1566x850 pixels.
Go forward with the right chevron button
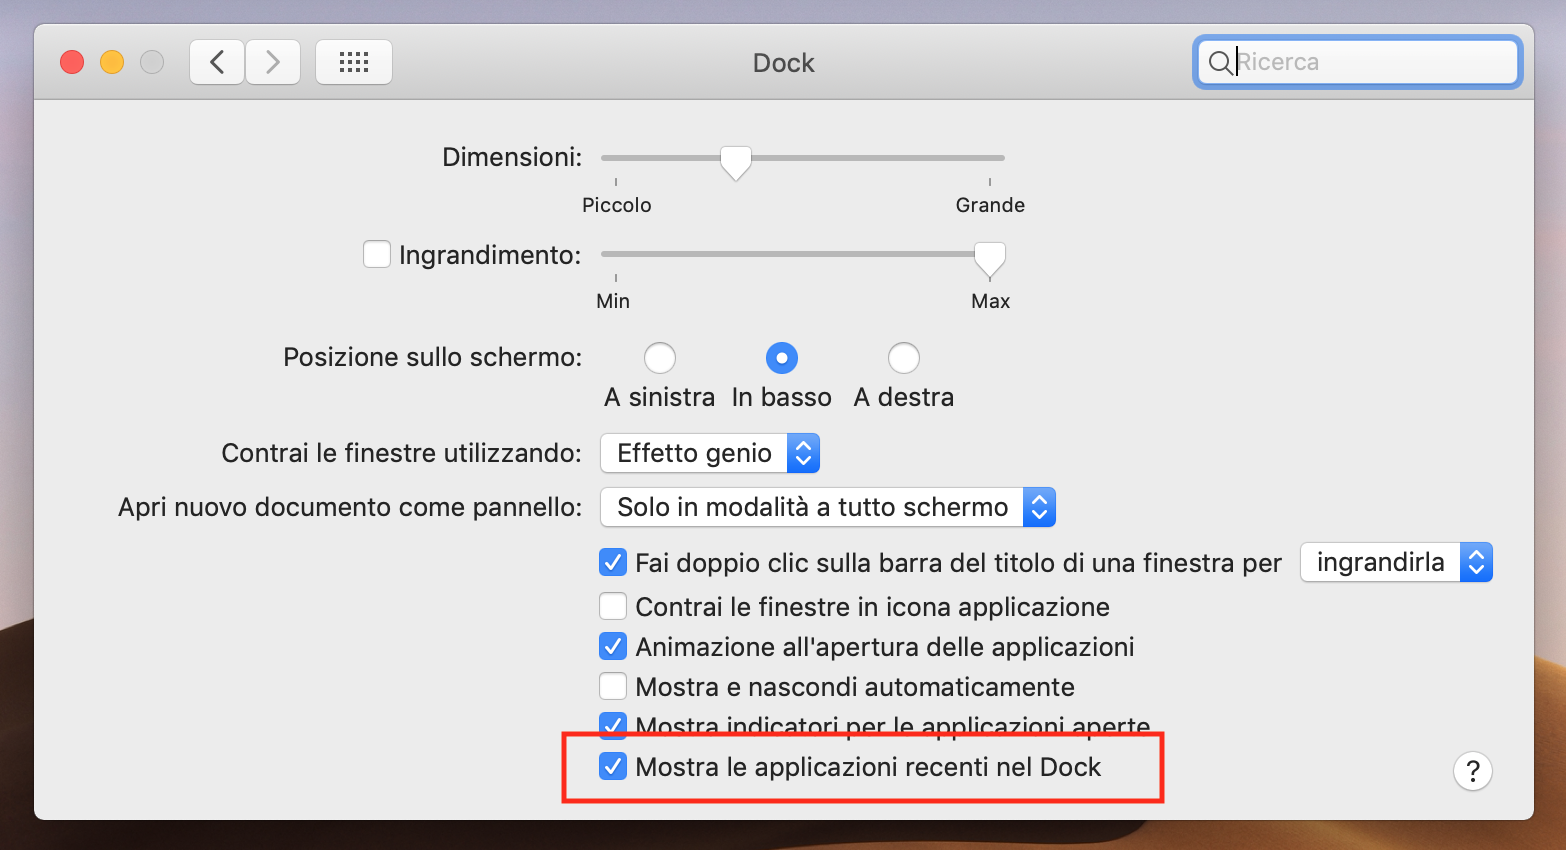tap(273, 62)
